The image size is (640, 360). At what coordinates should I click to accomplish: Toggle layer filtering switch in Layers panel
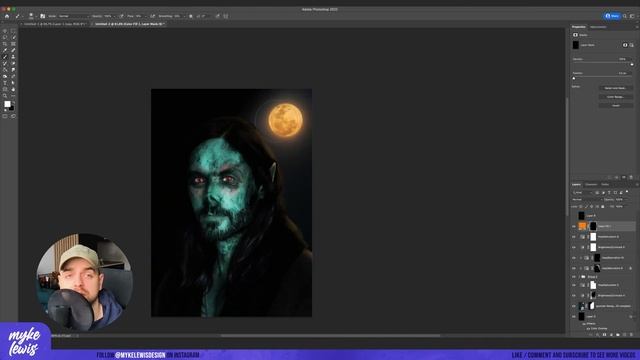click(x=627, y=191)
